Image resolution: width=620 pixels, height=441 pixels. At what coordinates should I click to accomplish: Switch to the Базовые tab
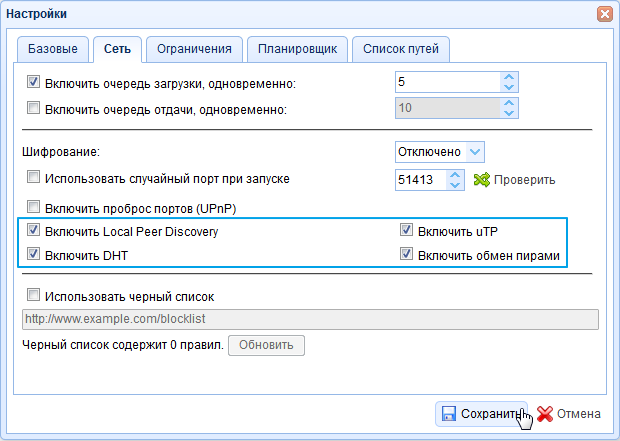[53, 48]
